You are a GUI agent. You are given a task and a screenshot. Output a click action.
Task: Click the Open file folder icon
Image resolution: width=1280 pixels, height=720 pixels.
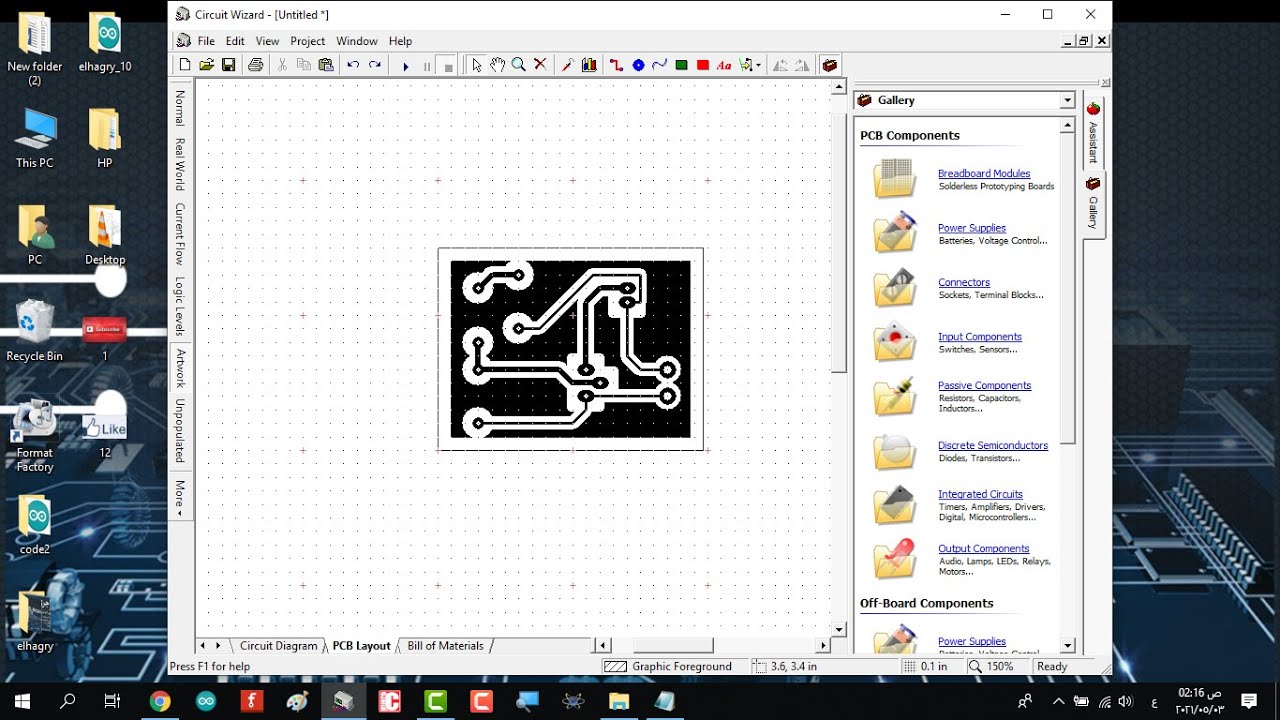[x=207, y=65]
